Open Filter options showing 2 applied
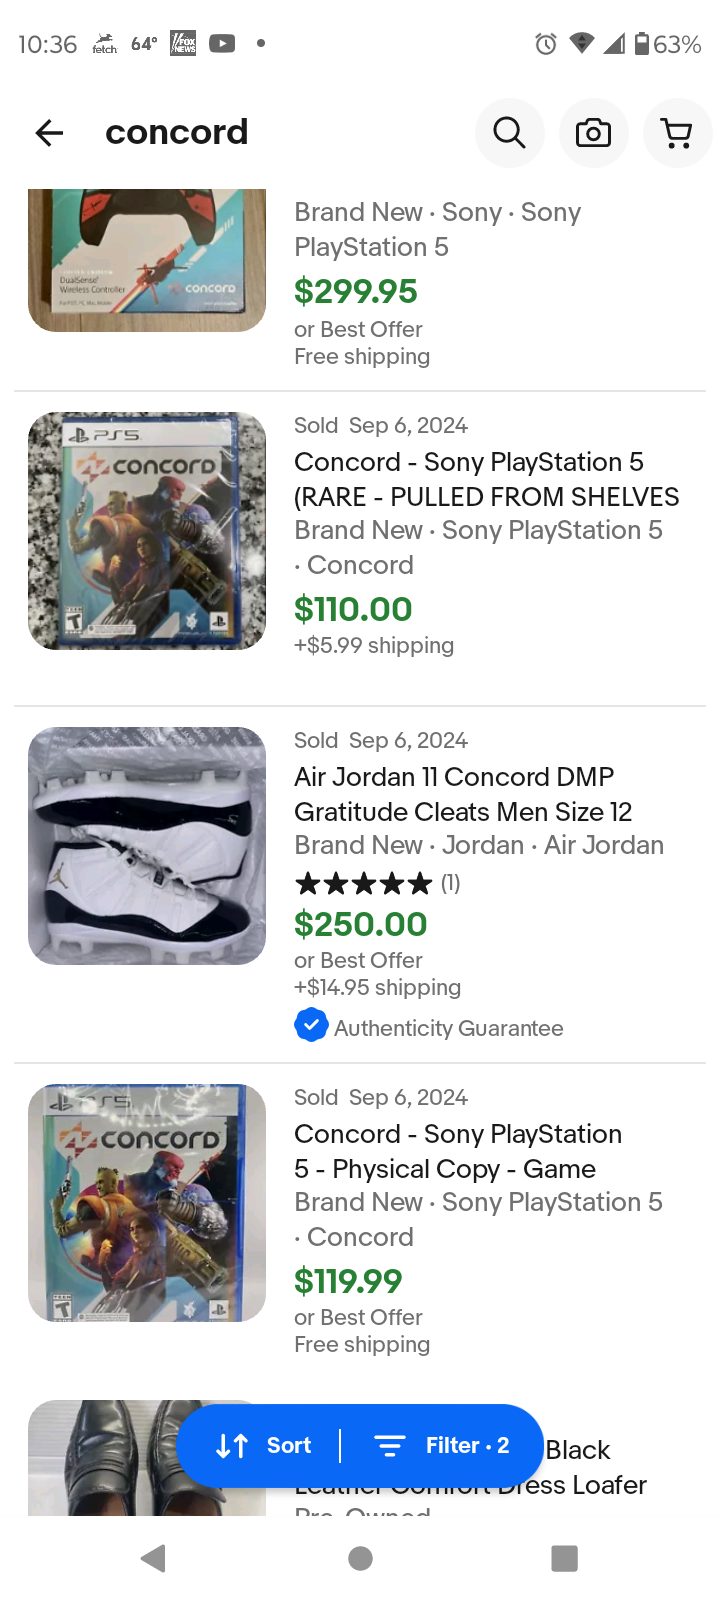 pyautogui.click(x=442, y=1446)
